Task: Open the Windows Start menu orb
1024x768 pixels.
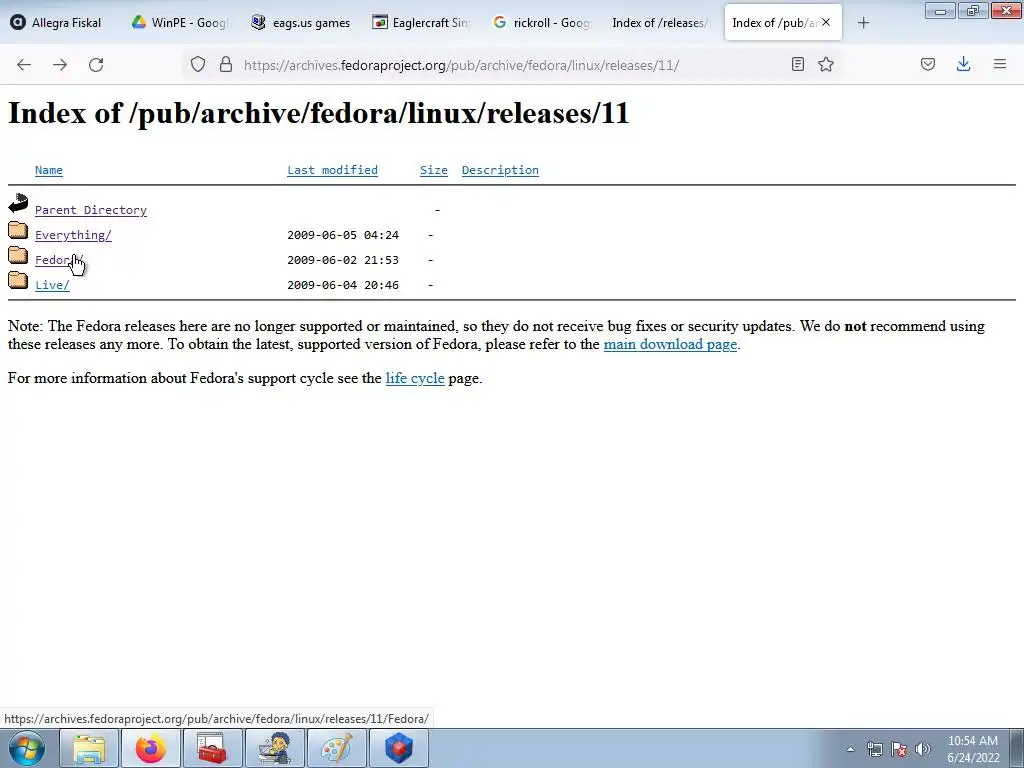Action: pos(27,748)
